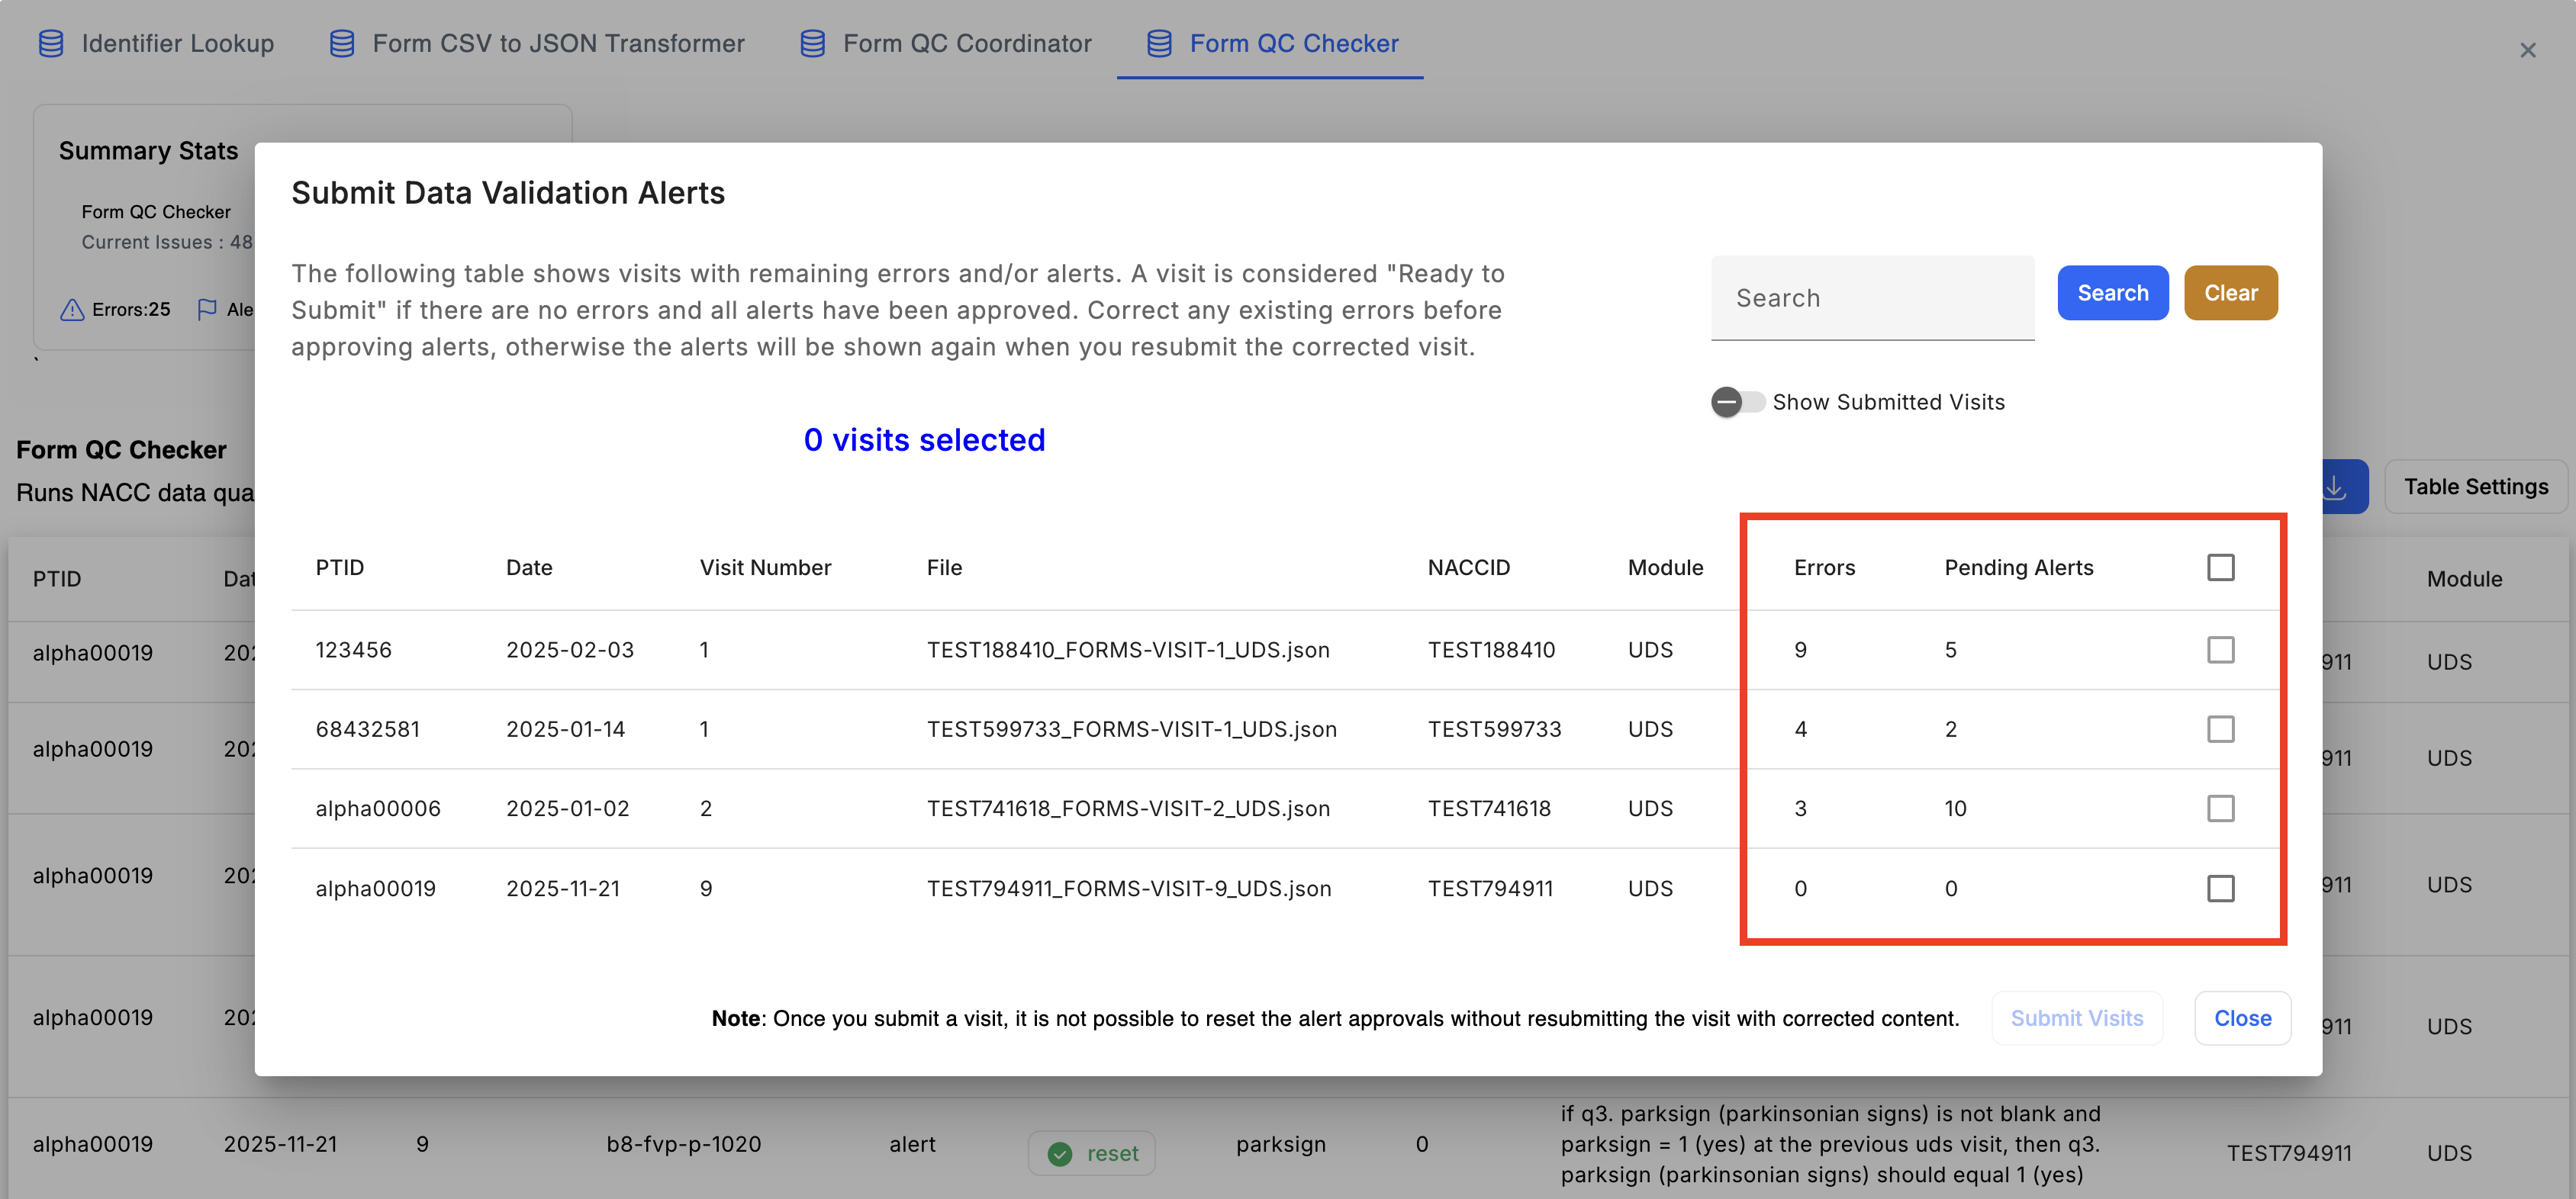The height and width of the screenshot is (1199, 2576).
Task: Open Table Settings in the background page
Action: [x=2475, y=487]
